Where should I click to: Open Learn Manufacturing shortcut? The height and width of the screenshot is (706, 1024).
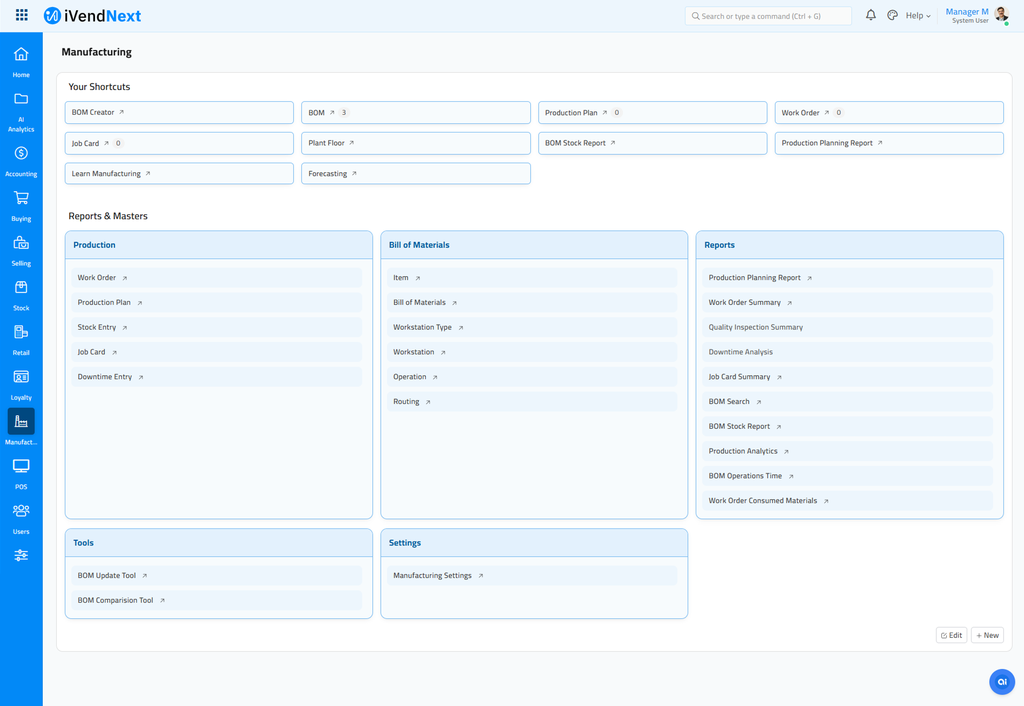click(x=179, y=174)
